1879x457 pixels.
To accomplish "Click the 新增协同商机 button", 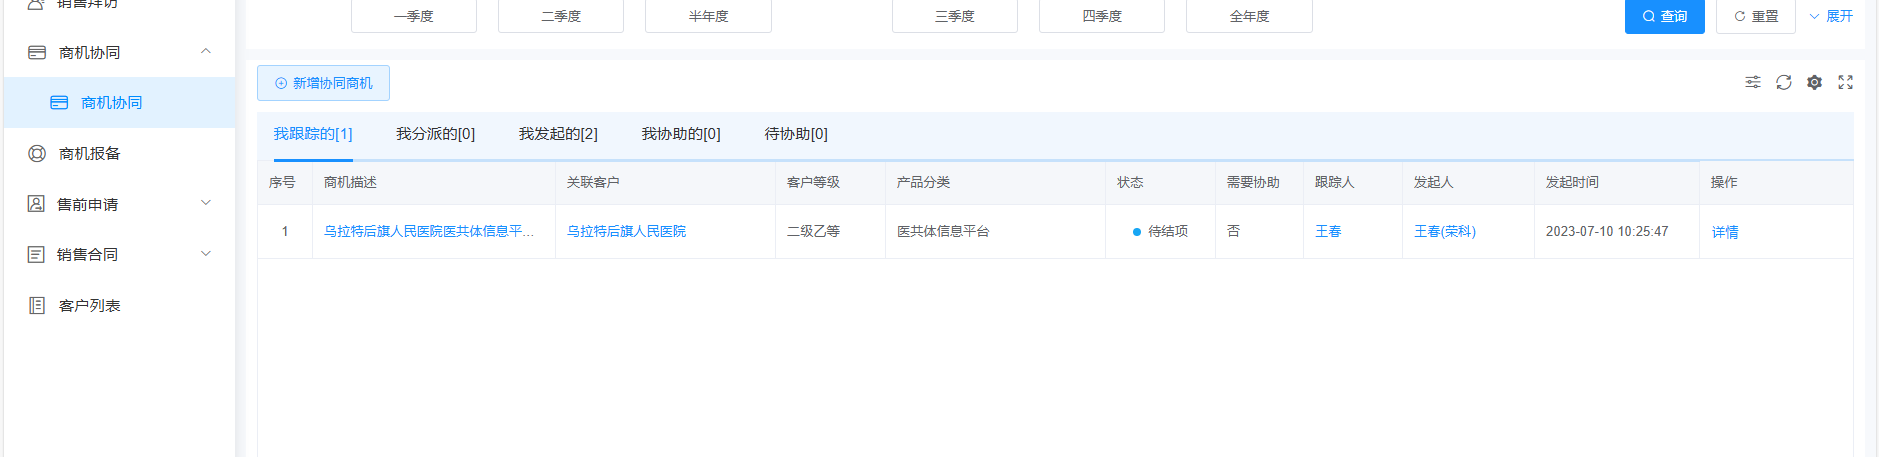I will (323, 83).
